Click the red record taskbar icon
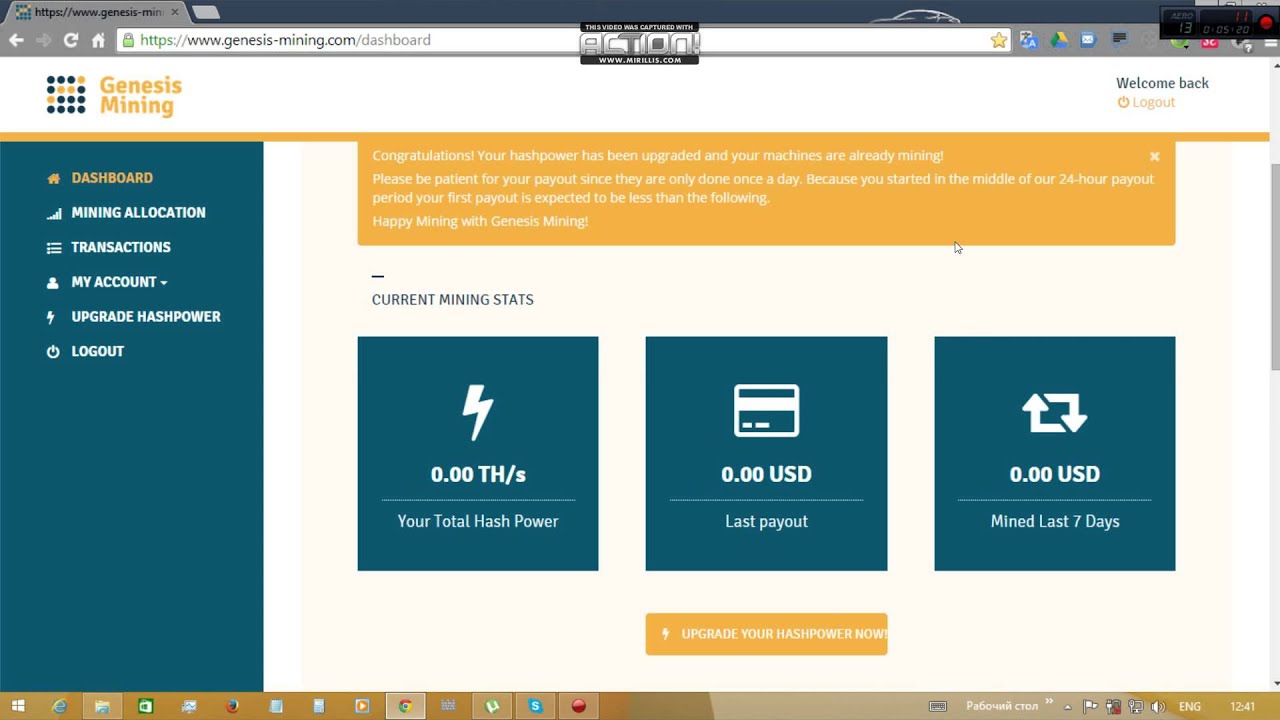The width and height of the screenshot is (1280, 720). 578,706
